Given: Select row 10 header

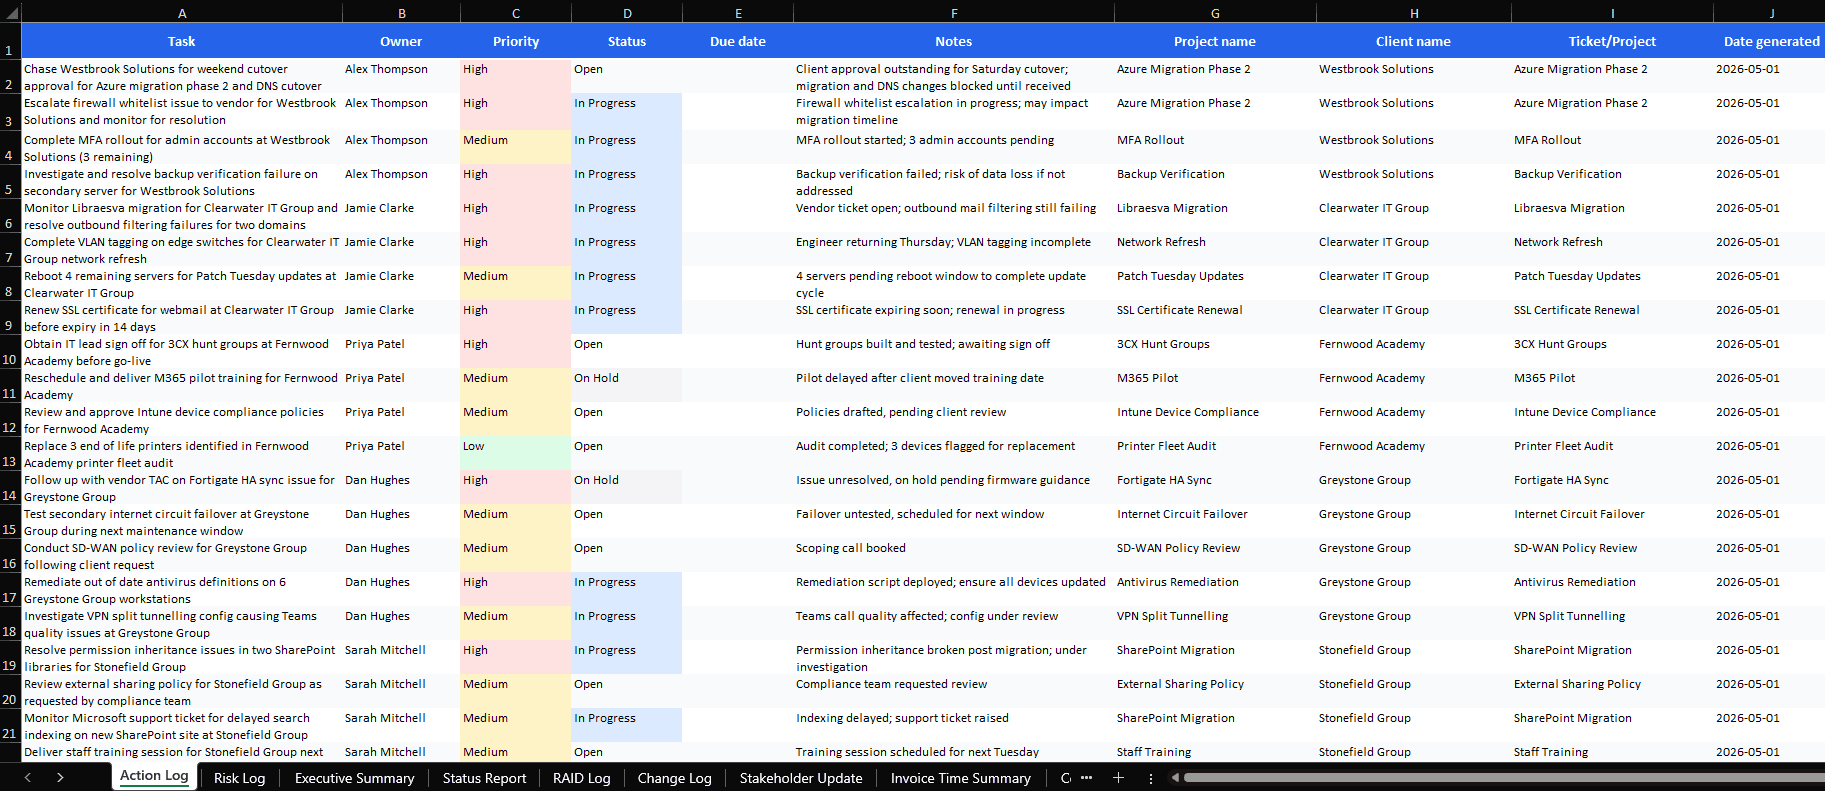Looking at the screenshot, I should click(10, 351).
